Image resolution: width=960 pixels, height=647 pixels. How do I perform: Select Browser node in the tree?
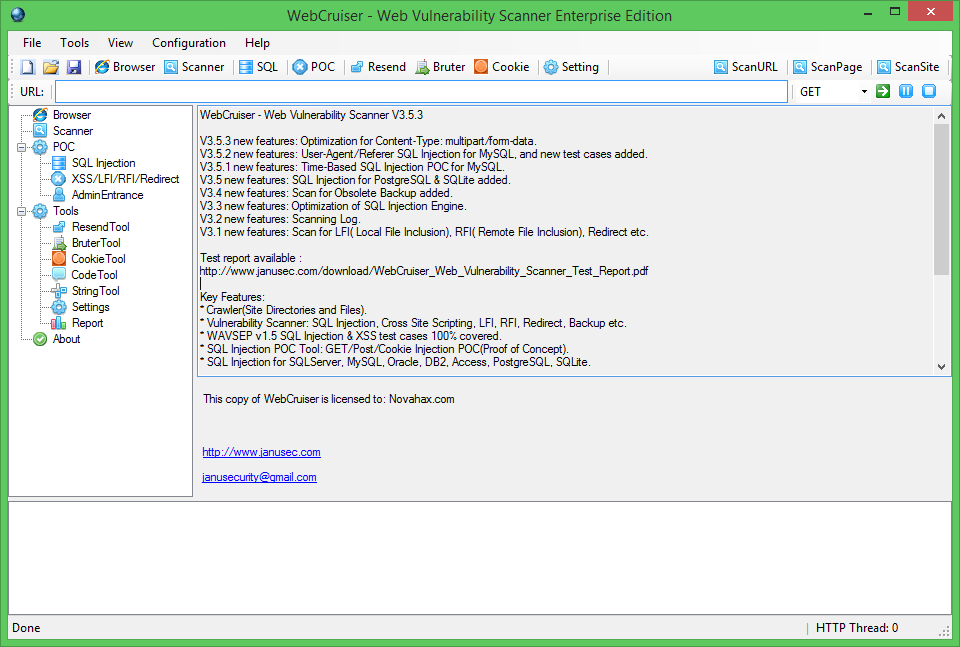pos(72,114)
